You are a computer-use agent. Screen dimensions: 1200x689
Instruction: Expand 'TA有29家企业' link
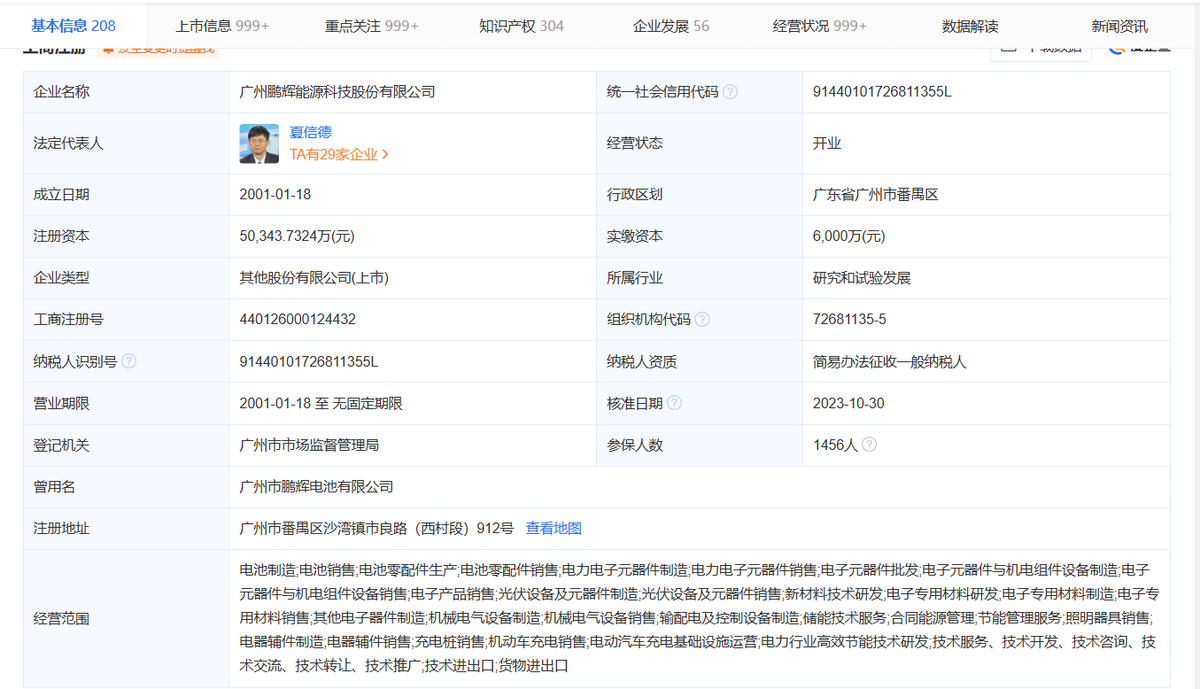pyautogui.click(x=339, y=154)
